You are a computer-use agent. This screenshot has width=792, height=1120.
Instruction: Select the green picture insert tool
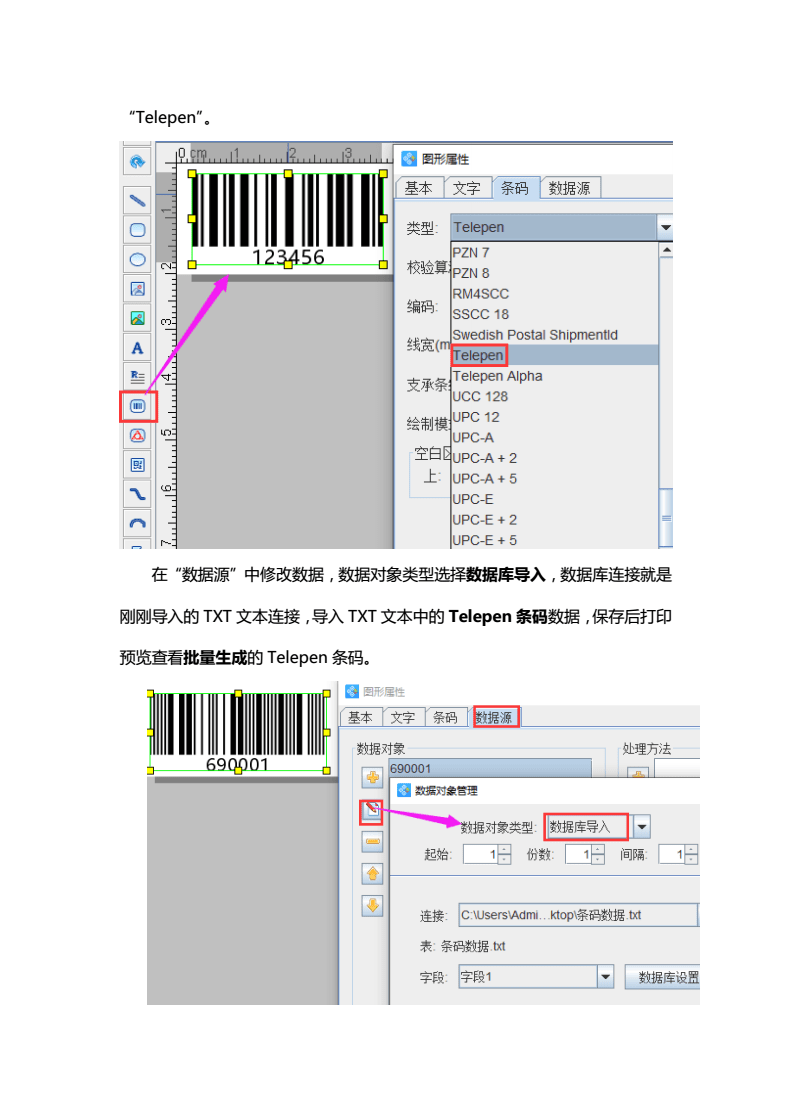(138, 318)
